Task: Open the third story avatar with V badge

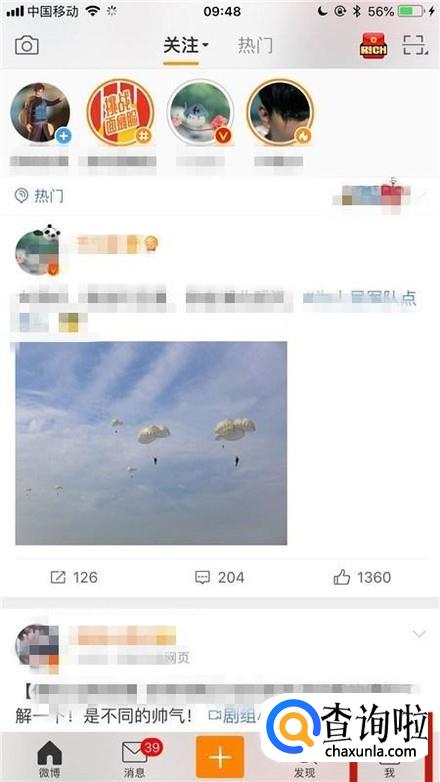Action: pyautogui.click(x=200, y=113)
